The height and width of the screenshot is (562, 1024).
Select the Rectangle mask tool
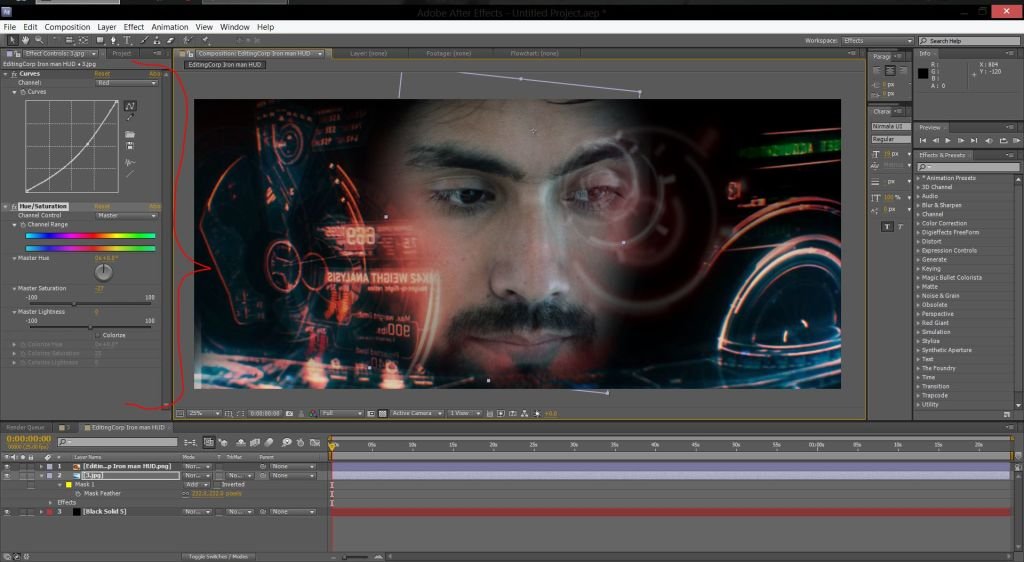[100, 40]
